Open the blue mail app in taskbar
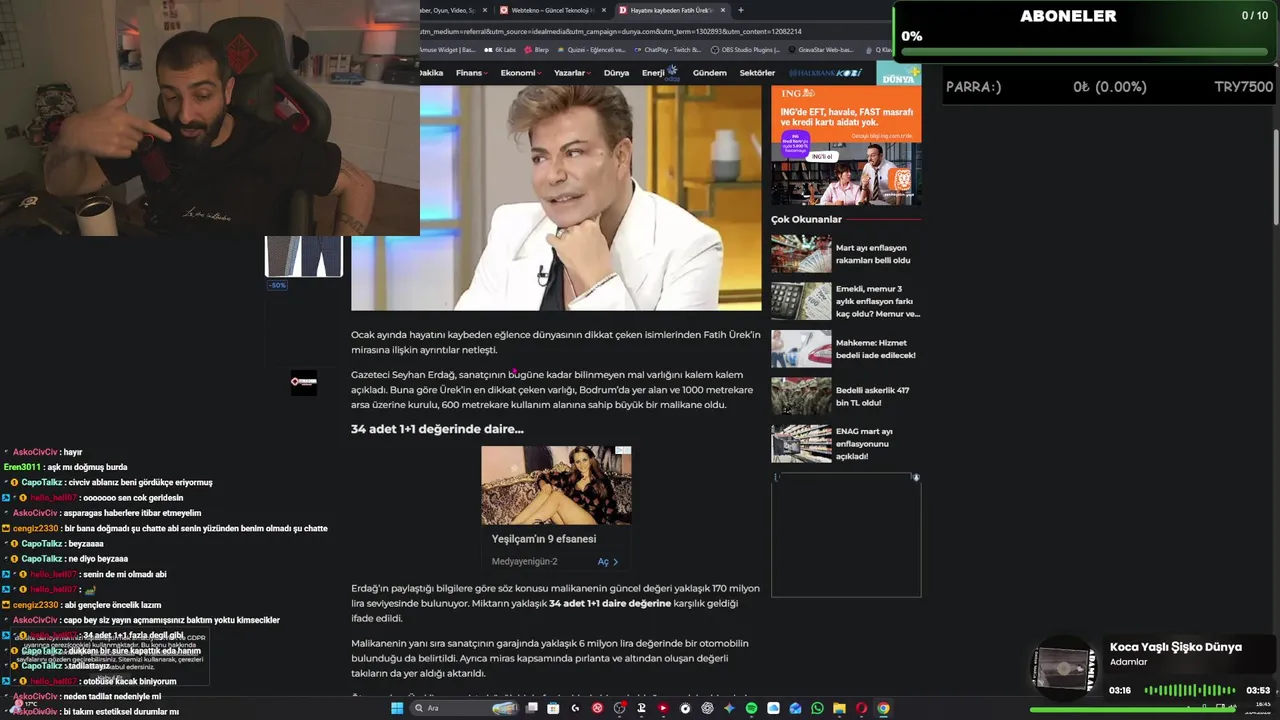Viewport: 1280px width, 720px height. (795, 708)
